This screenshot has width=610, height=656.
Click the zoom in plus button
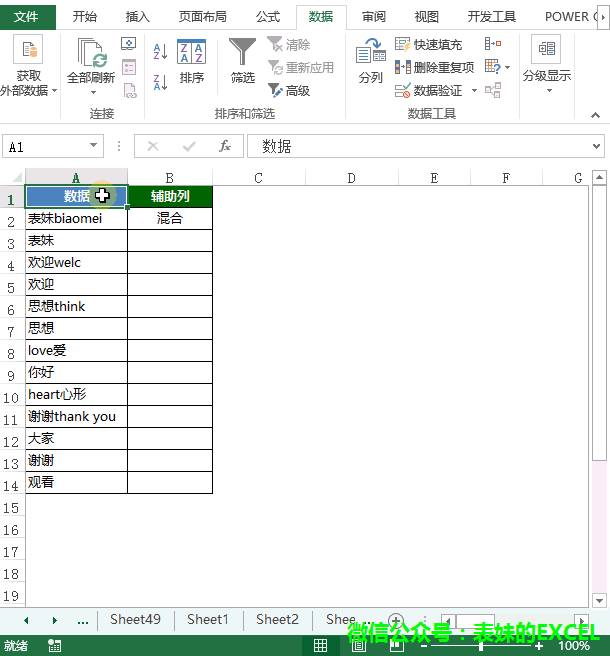(x=539, y=646)
